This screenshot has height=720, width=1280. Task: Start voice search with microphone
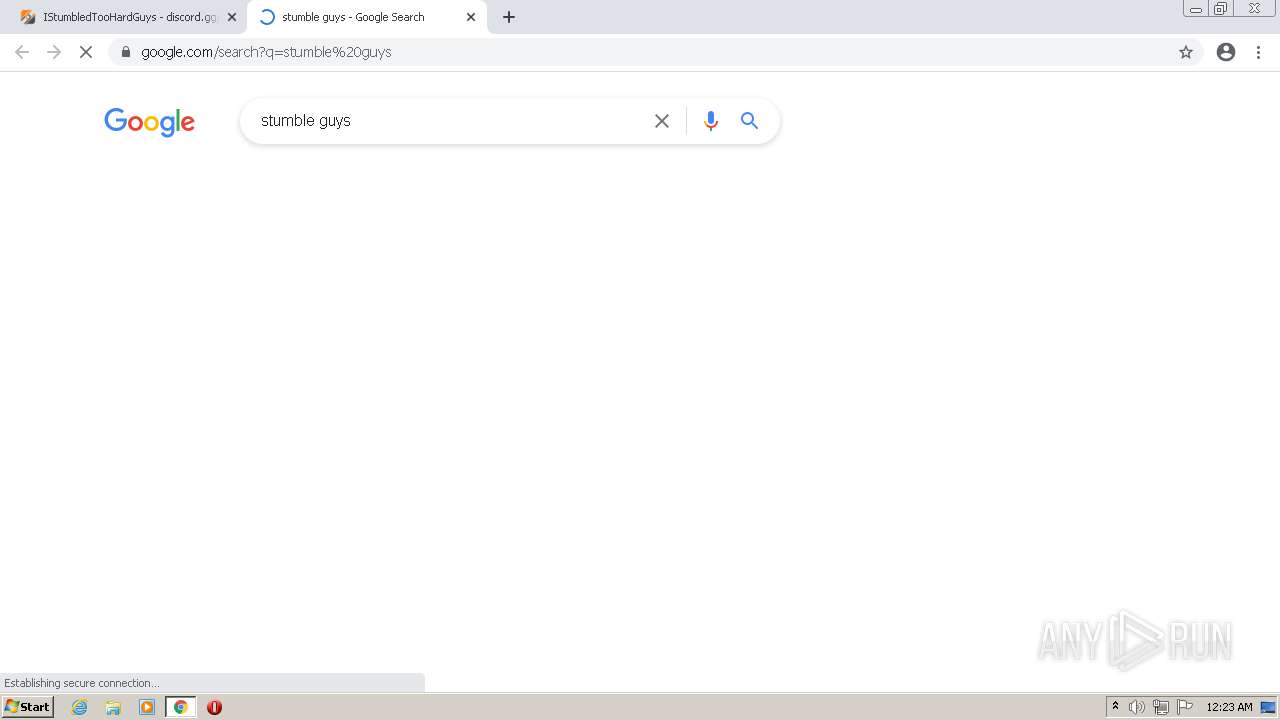click(711, 121)
